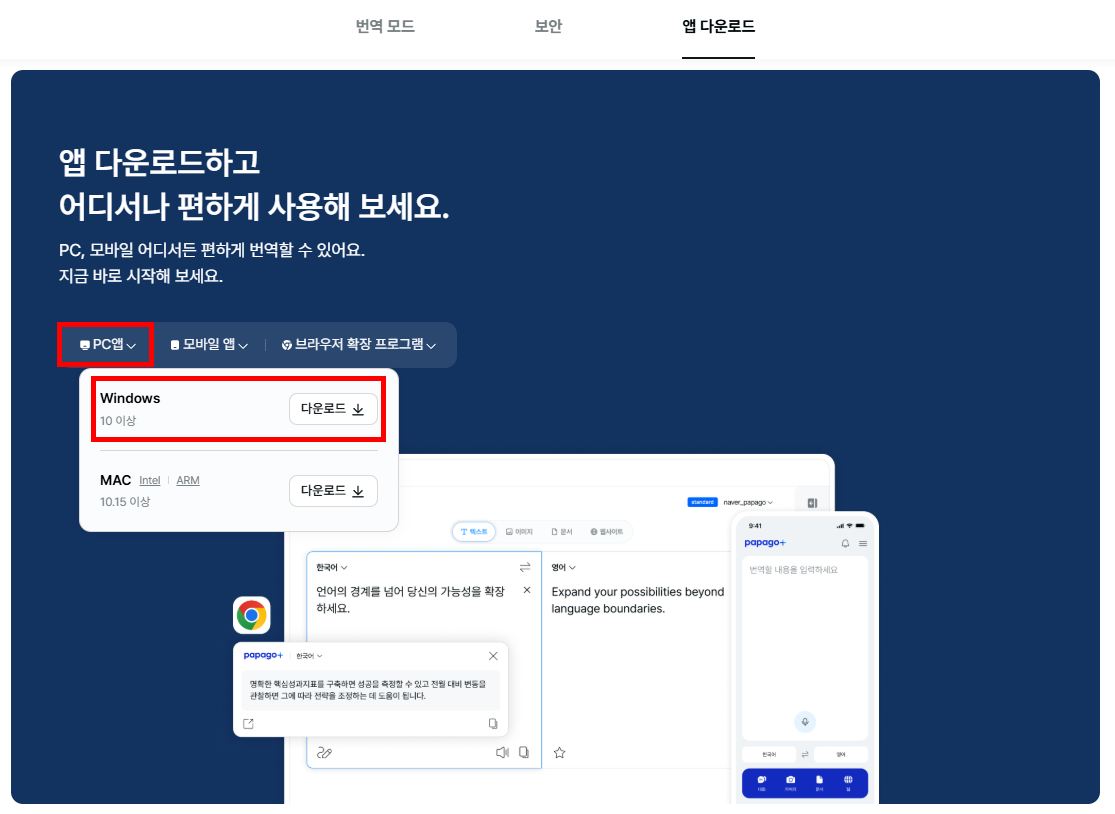
Task: Expand the 모바일 앱 dropdown
Action: (209, 345)
